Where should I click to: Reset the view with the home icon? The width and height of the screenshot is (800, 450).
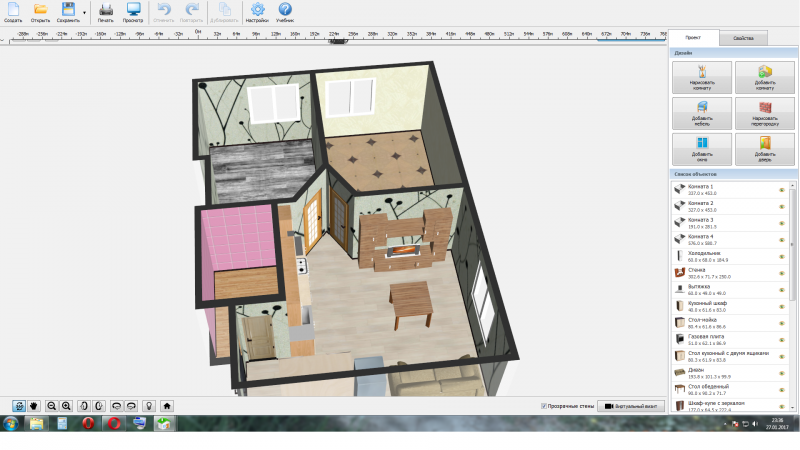pos(167,406)
